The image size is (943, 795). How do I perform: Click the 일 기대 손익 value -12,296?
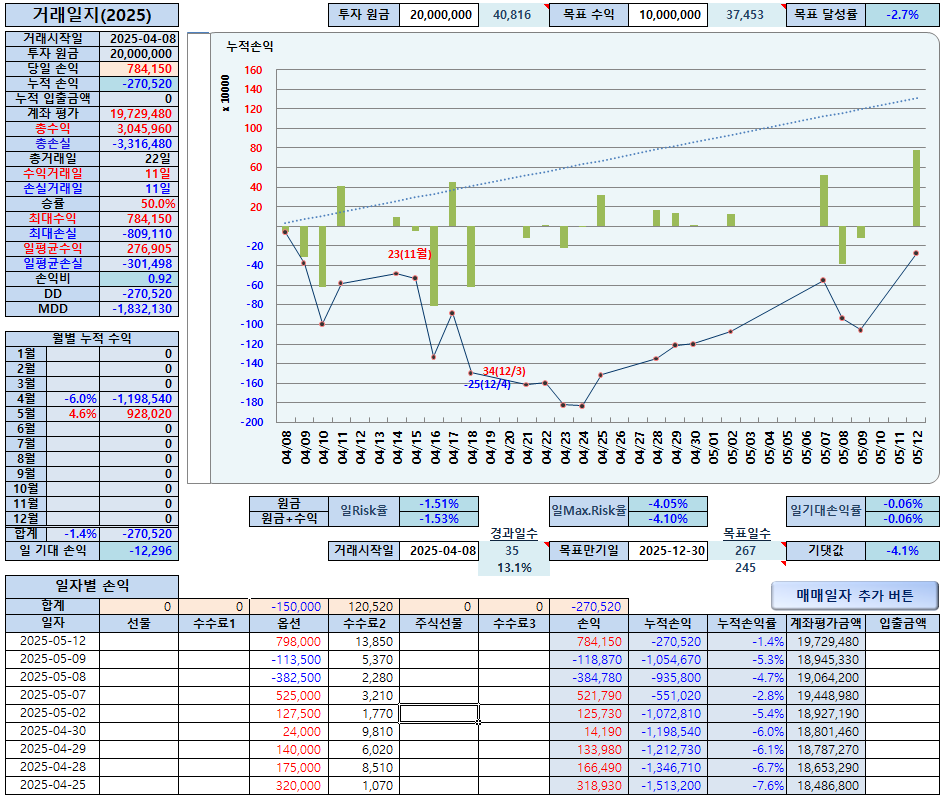coord(139,551)
